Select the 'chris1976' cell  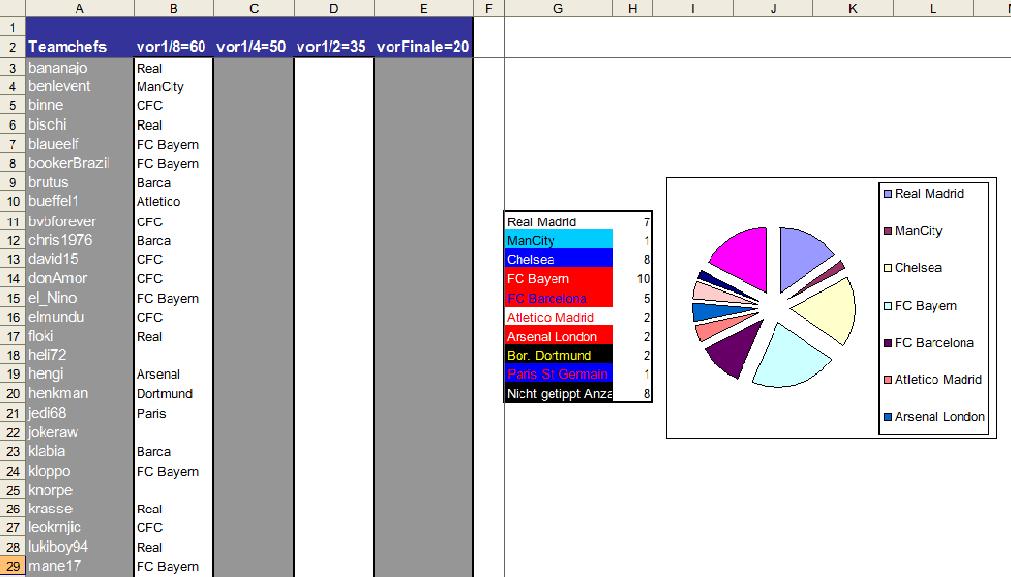(80, 240)
